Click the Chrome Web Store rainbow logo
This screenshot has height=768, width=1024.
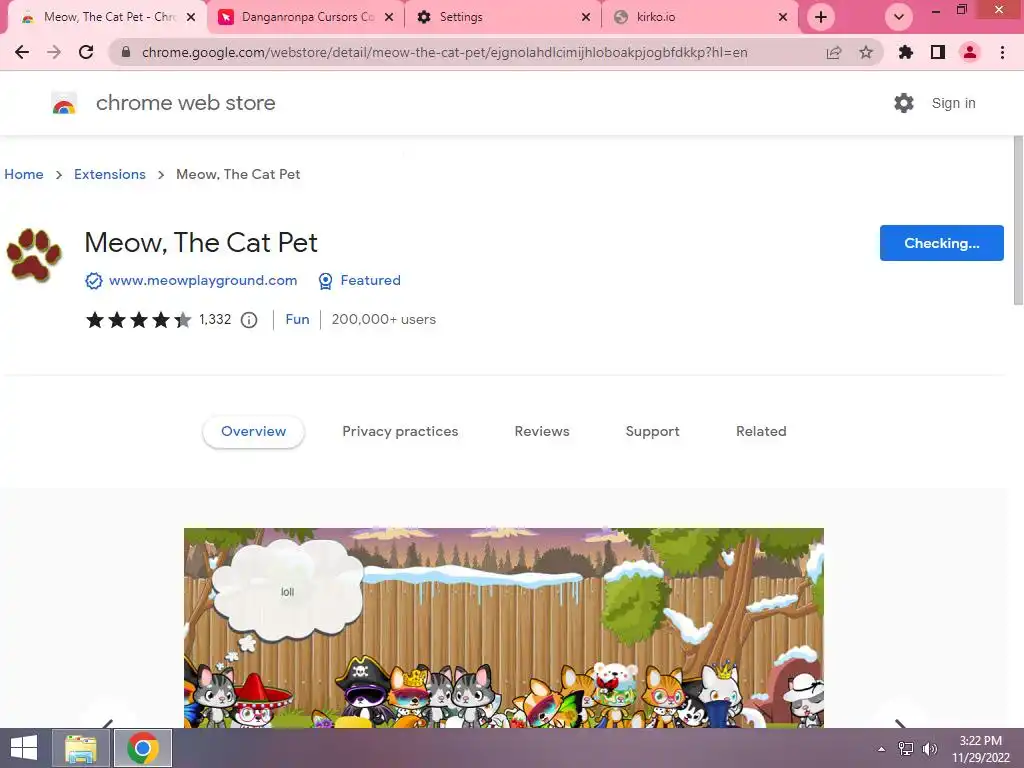tap(64, 103)
